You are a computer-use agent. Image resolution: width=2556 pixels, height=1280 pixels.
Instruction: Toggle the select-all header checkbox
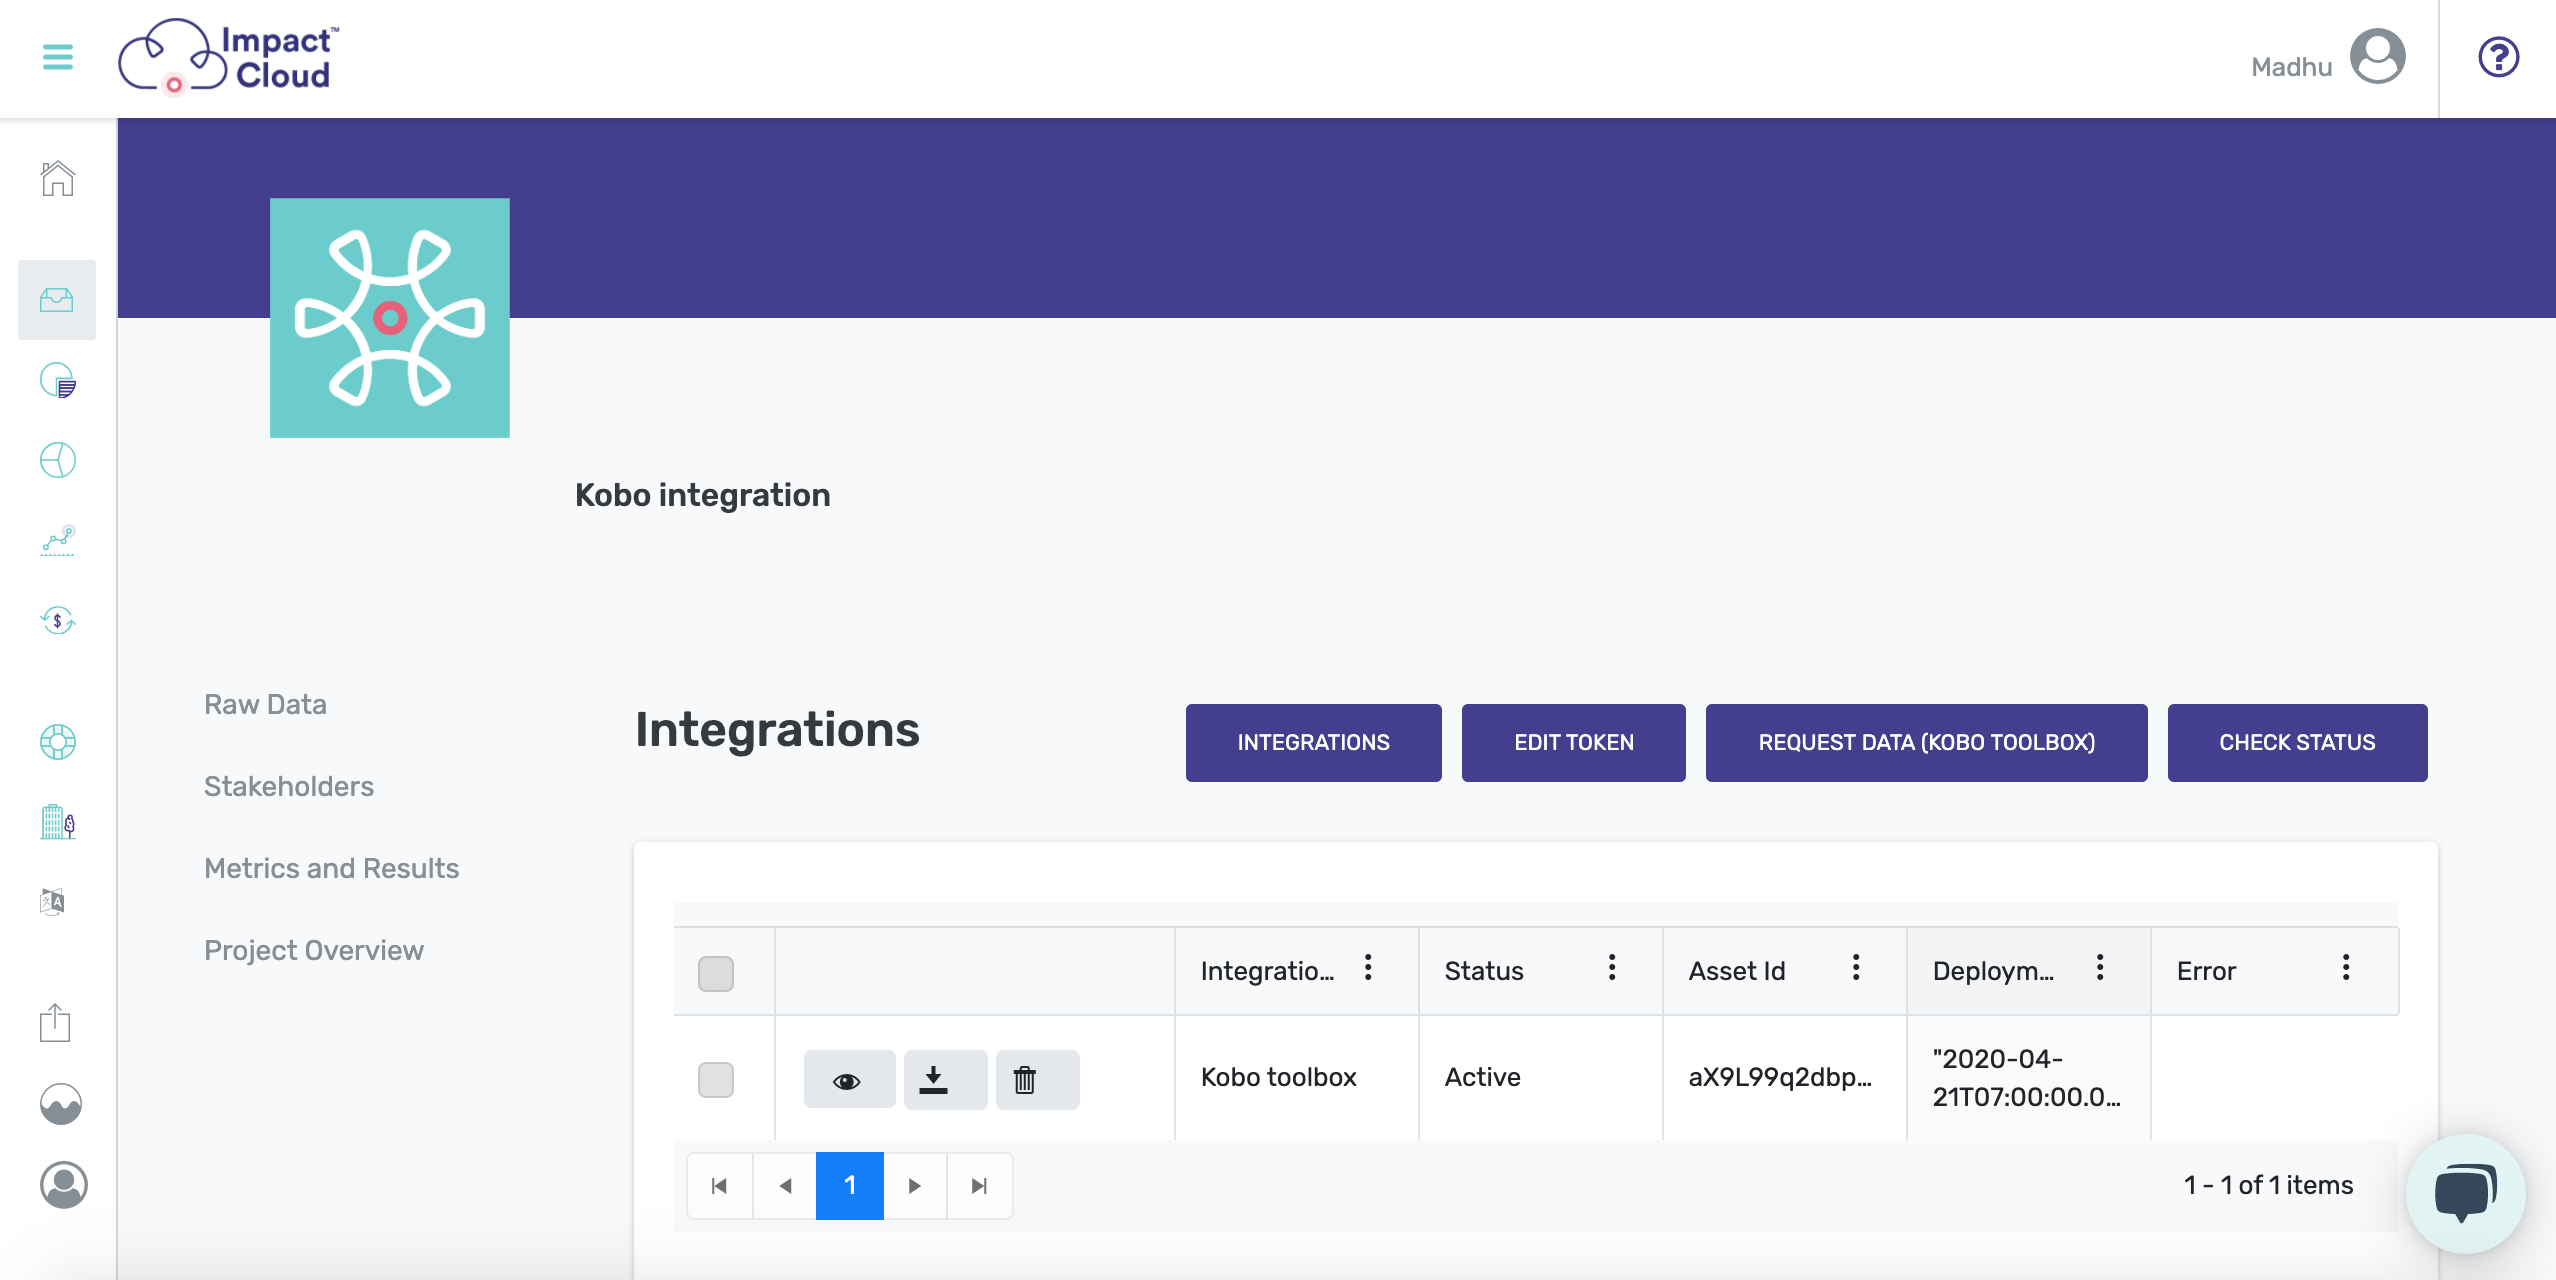pos(716,973)
